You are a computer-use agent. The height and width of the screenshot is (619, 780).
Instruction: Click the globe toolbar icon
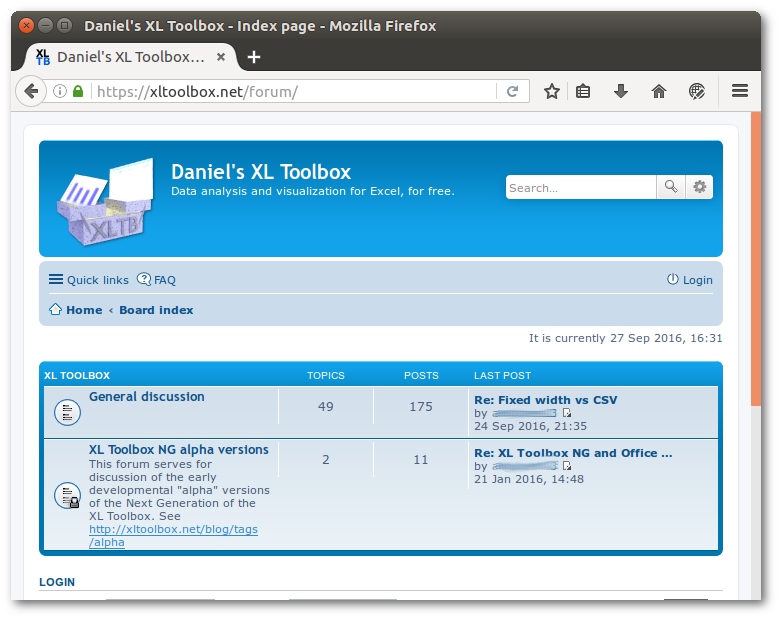tap(696, 91)
